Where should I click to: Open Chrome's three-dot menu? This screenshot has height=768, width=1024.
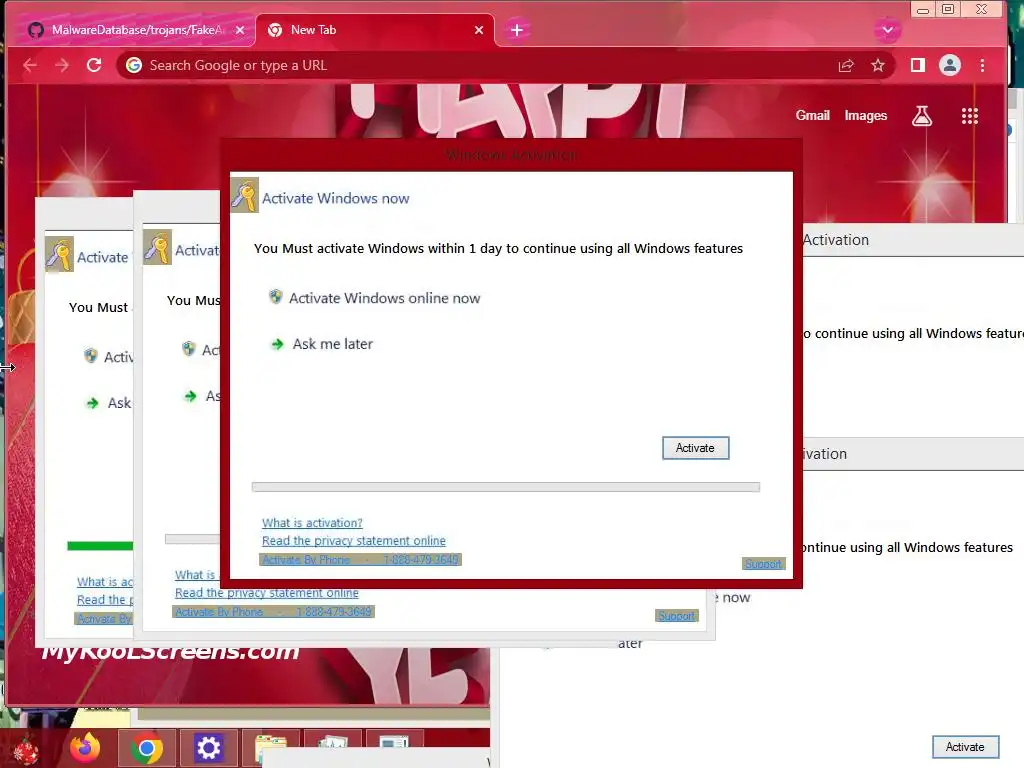982,65
